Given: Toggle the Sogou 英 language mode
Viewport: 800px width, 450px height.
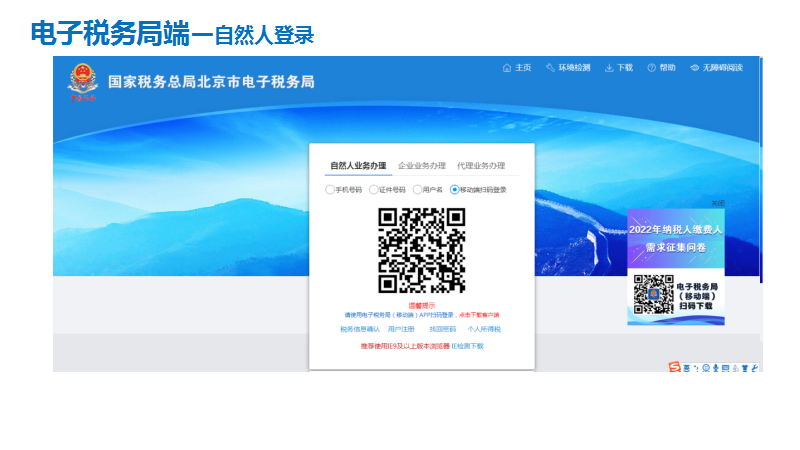Looking at the screenshot, I should point(687,368).
